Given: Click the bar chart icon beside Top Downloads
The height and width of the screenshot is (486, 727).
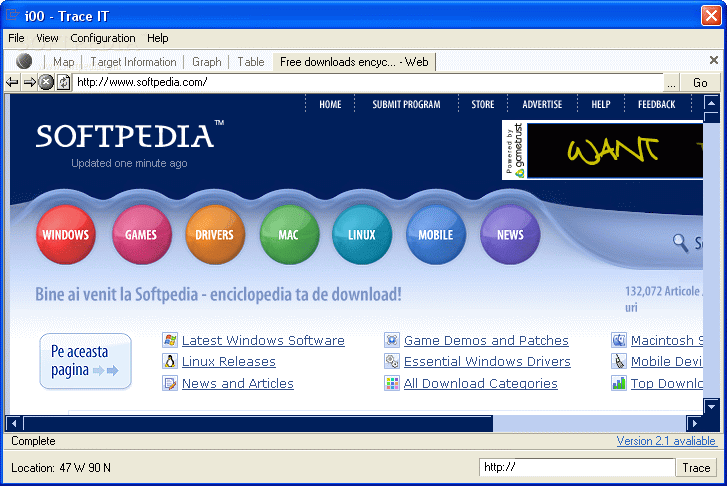Looking at the screenshot, I should point(619,383).
